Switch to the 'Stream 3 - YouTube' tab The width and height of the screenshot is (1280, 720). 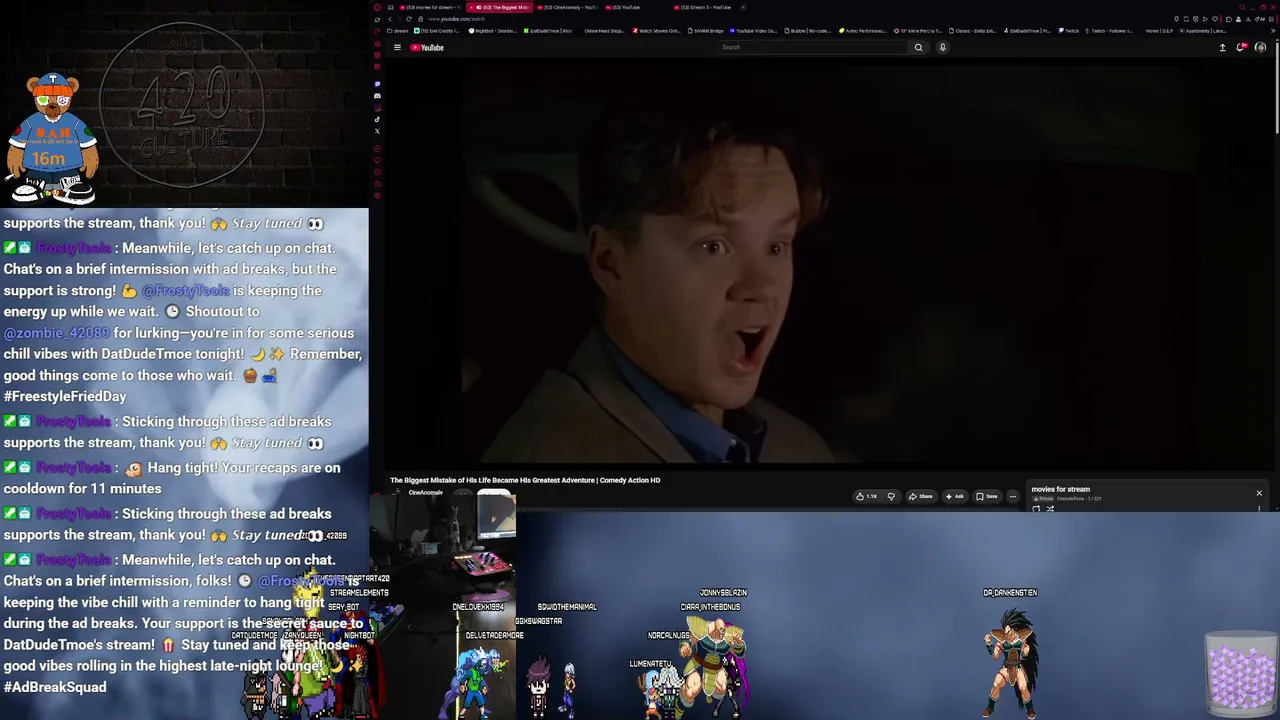coord(703,7)
